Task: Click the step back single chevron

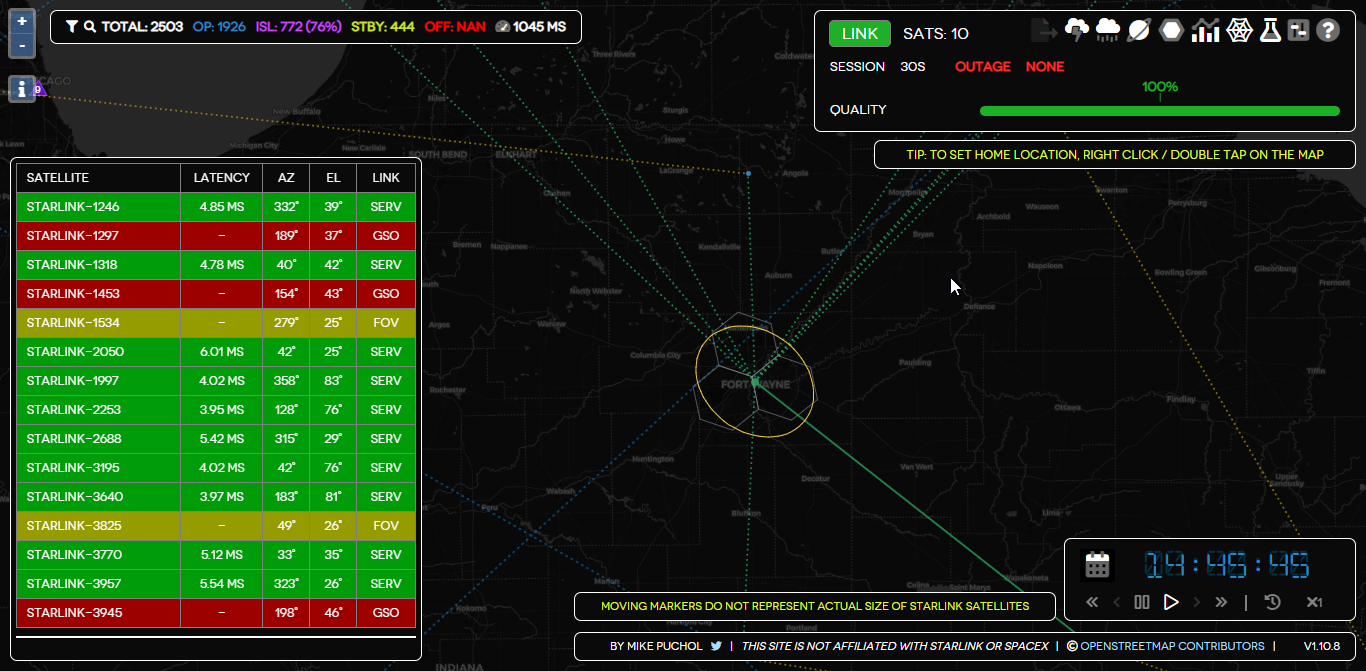Action: tap(1117, 602)
